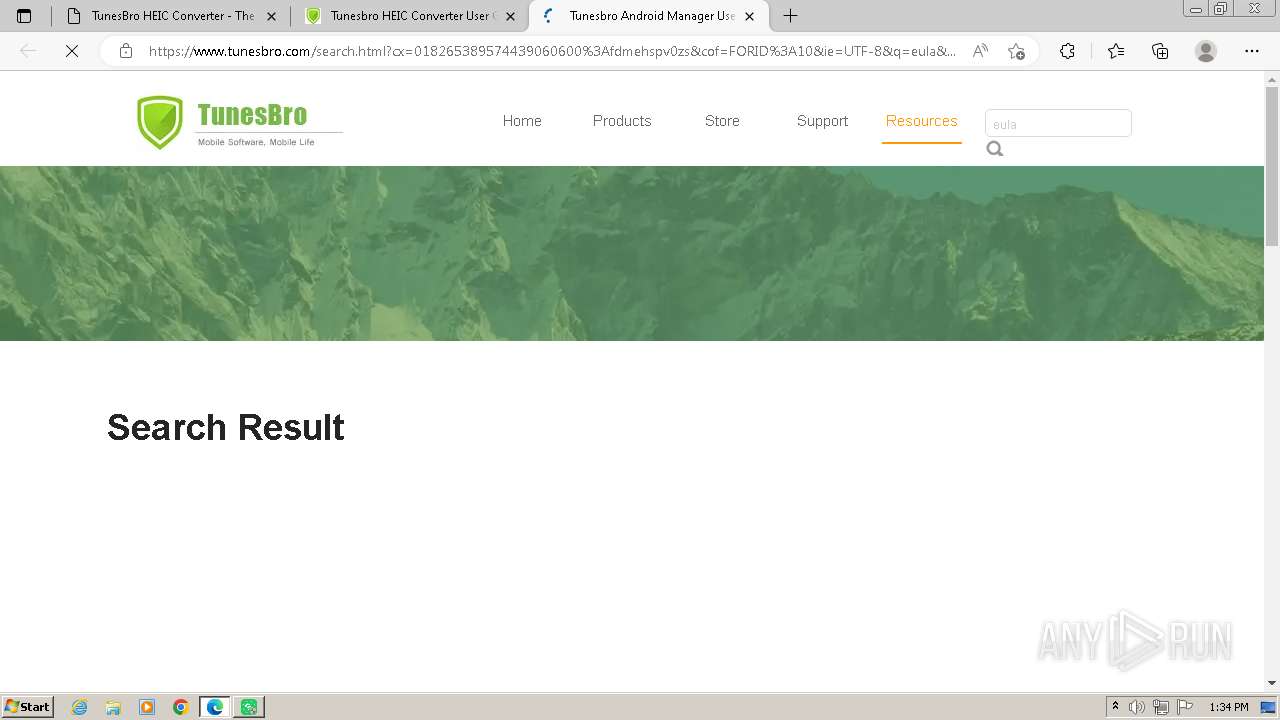Open File Explorer from taskbar
The height and width of the screenshot is (720, 1280).
click(113, 707)
